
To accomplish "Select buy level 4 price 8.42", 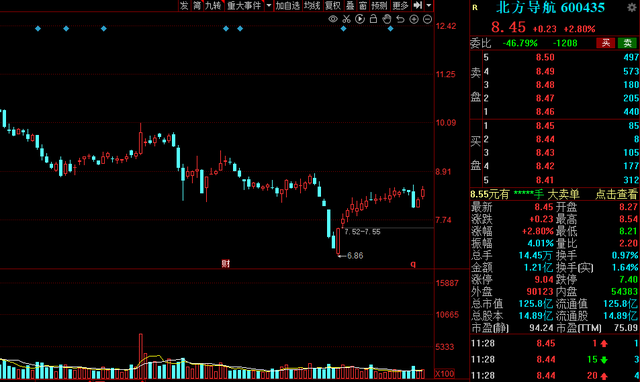I will pyautogui.click(x=545, y=166).
